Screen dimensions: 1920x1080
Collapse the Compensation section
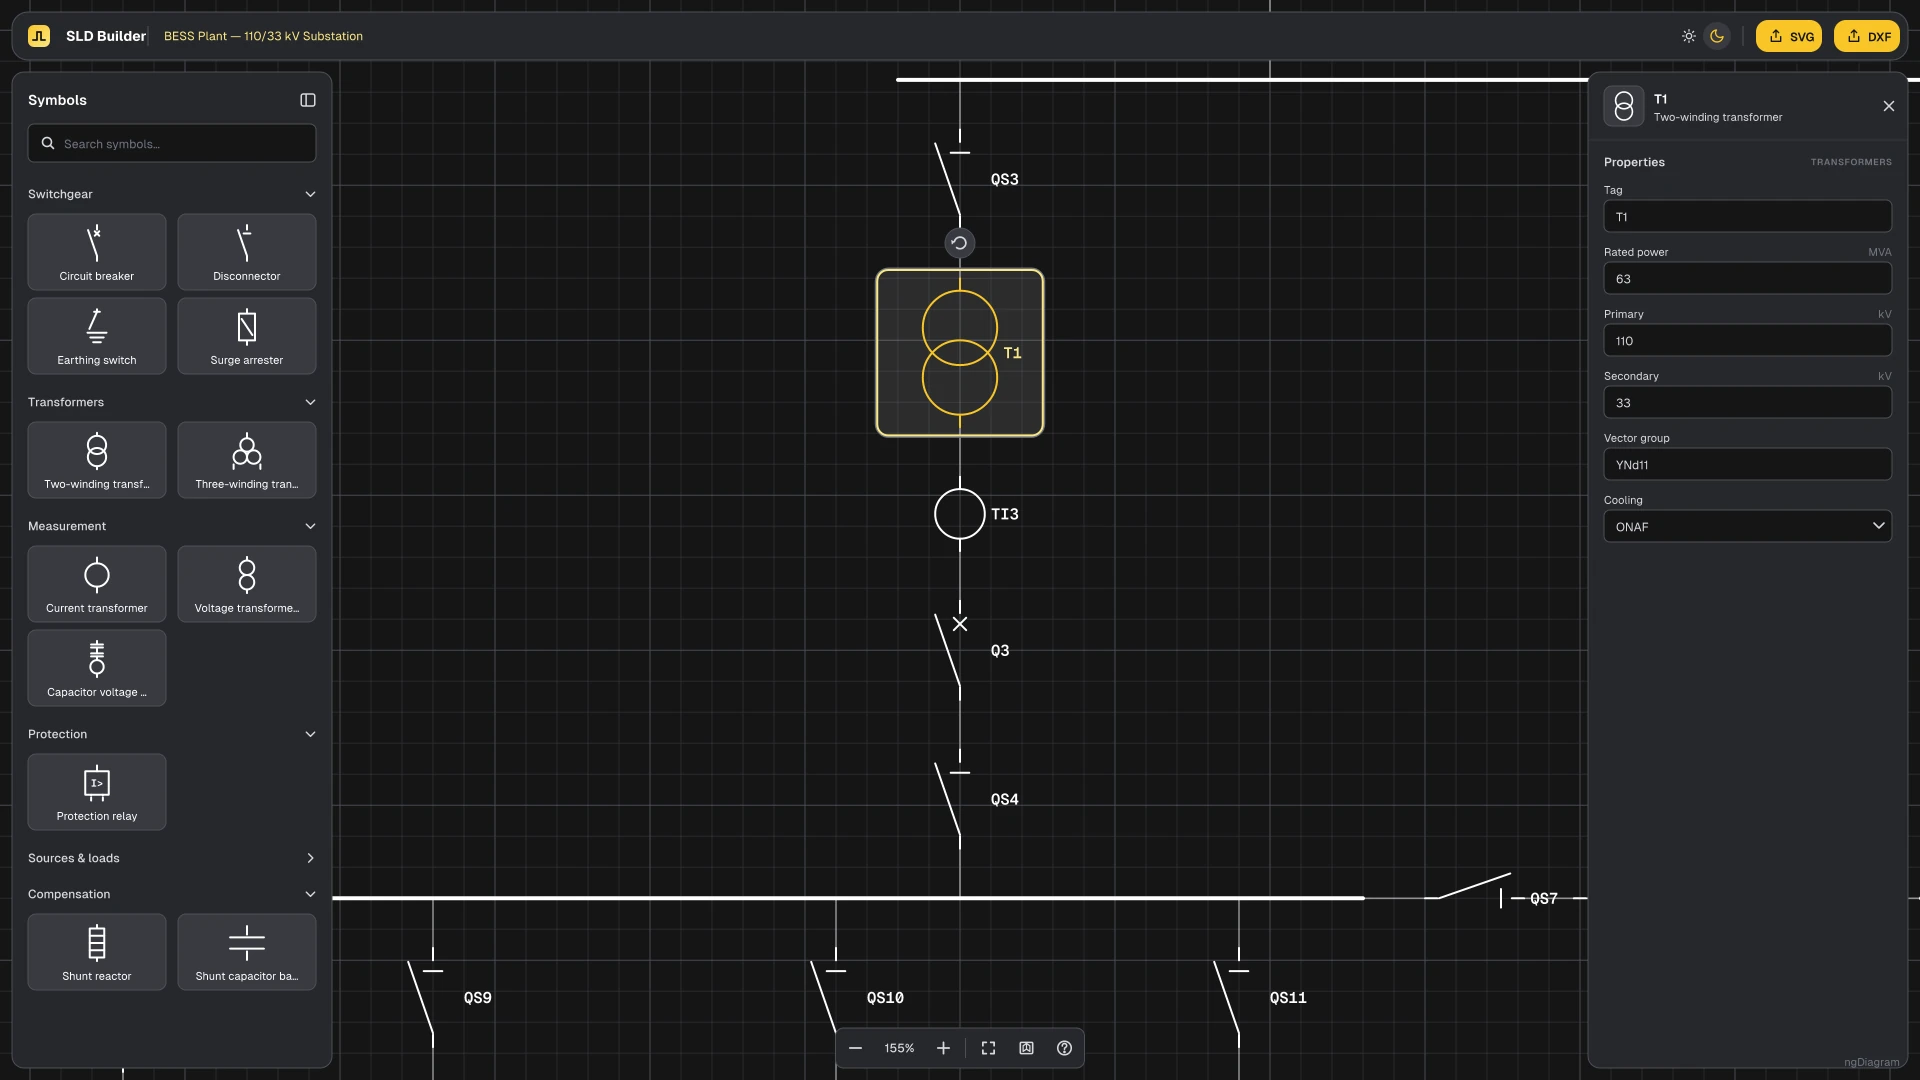[172, 894]
